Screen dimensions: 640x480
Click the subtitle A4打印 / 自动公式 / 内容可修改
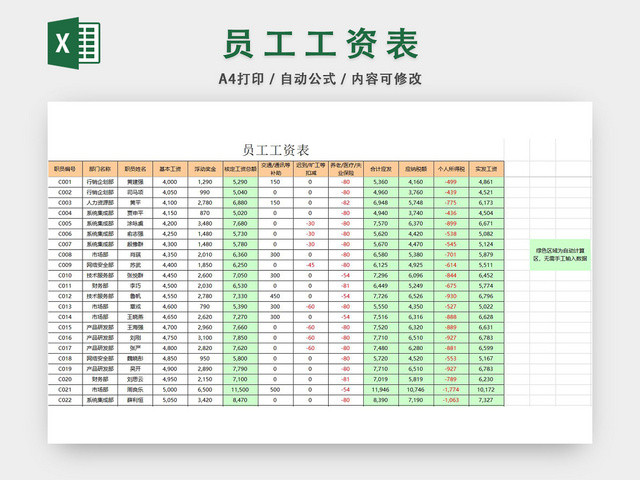320,79
